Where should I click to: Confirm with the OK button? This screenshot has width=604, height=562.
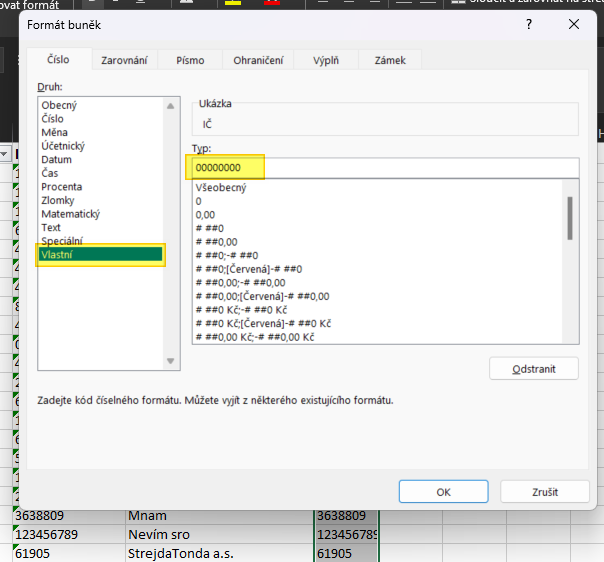443,492
